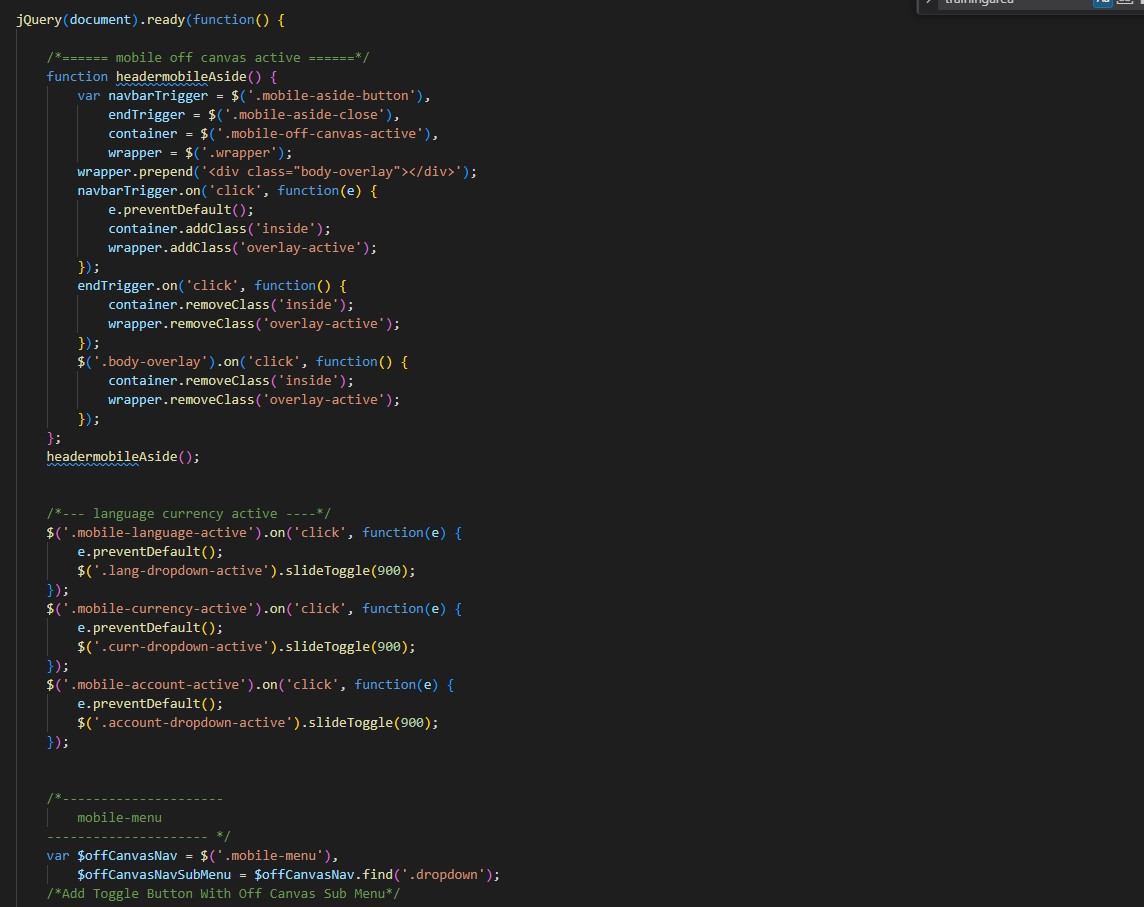Click '$offCanvasNav' in the var declaration
Screen dimensions: 1144x907
pyautogui.click(x=127, y=856)
